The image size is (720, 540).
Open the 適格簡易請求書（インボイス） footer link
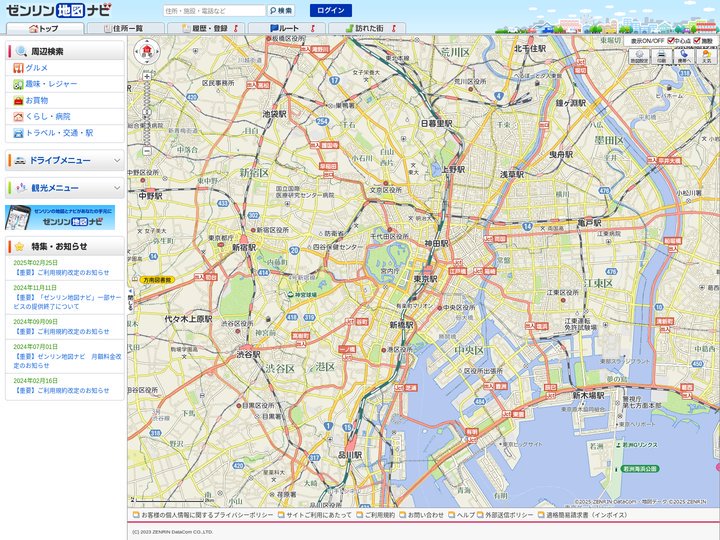coord(589,515)
